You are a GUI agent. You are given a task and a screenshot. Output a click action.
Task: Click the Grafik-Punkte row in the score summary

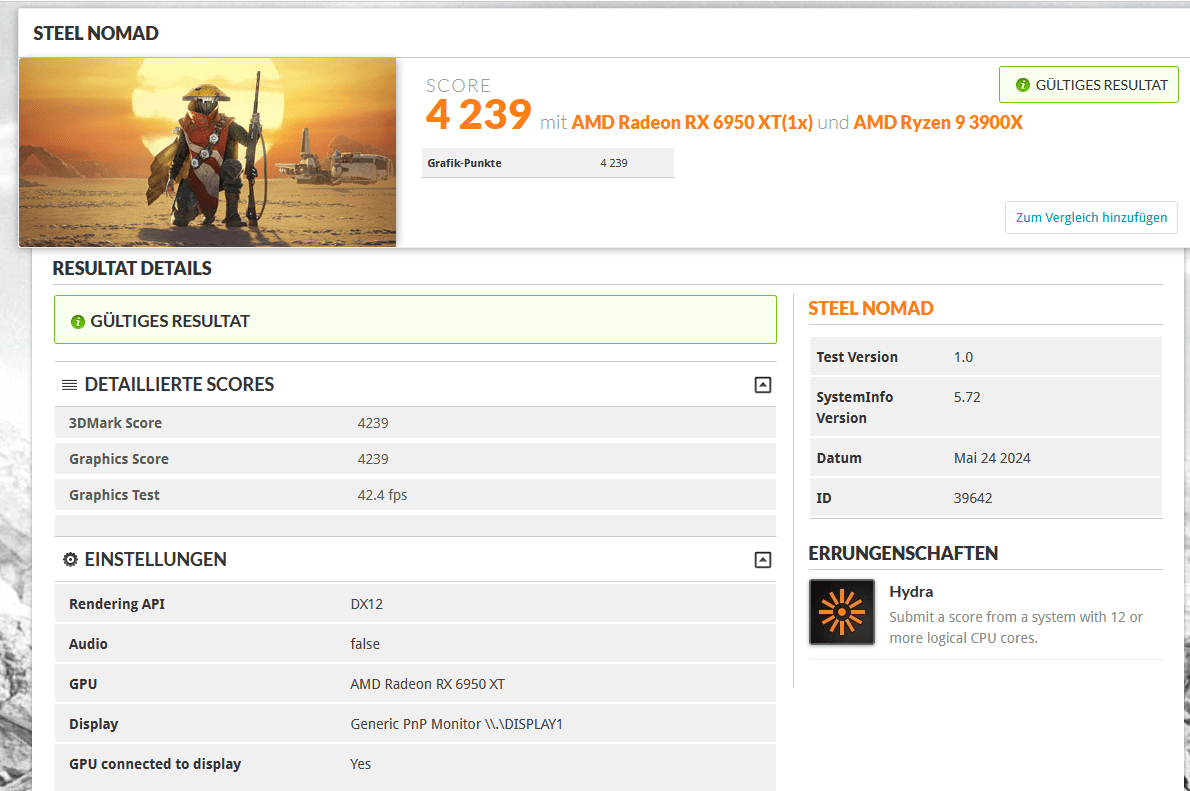pyautogui.click(x=548, y=163)
